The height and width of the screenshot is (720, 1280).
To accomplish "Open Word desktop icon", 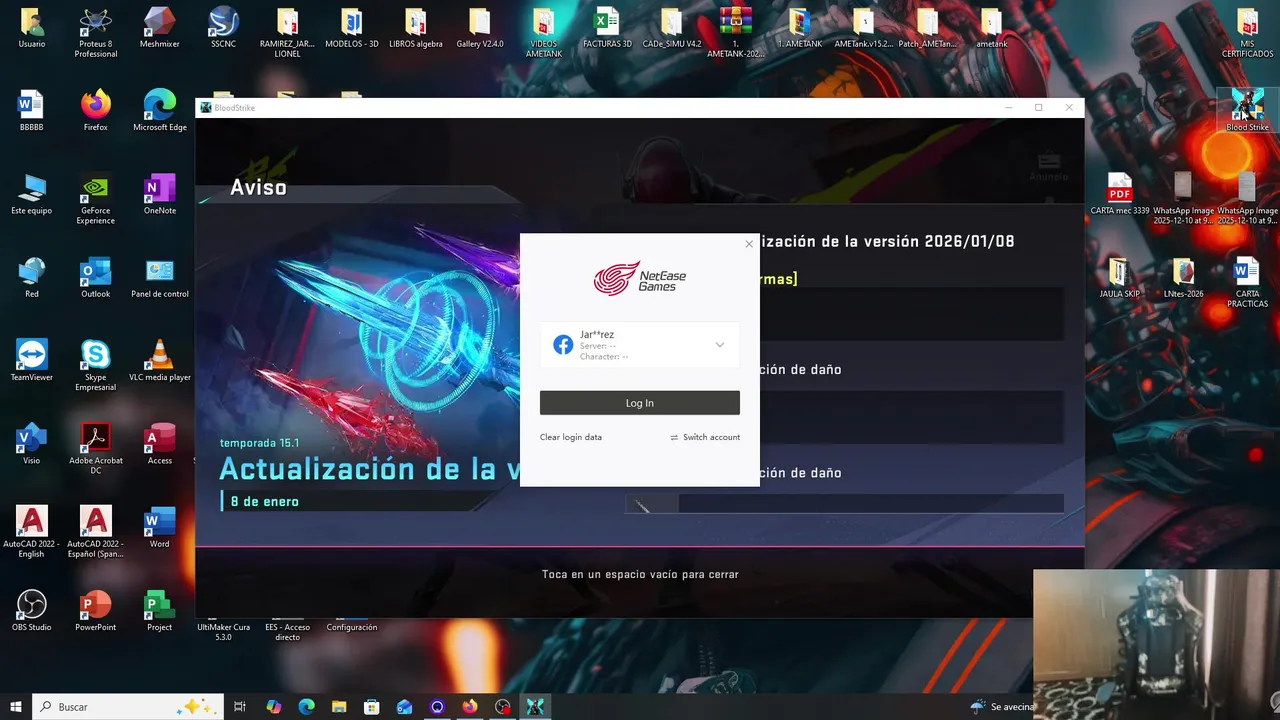I will coord(160,526).
